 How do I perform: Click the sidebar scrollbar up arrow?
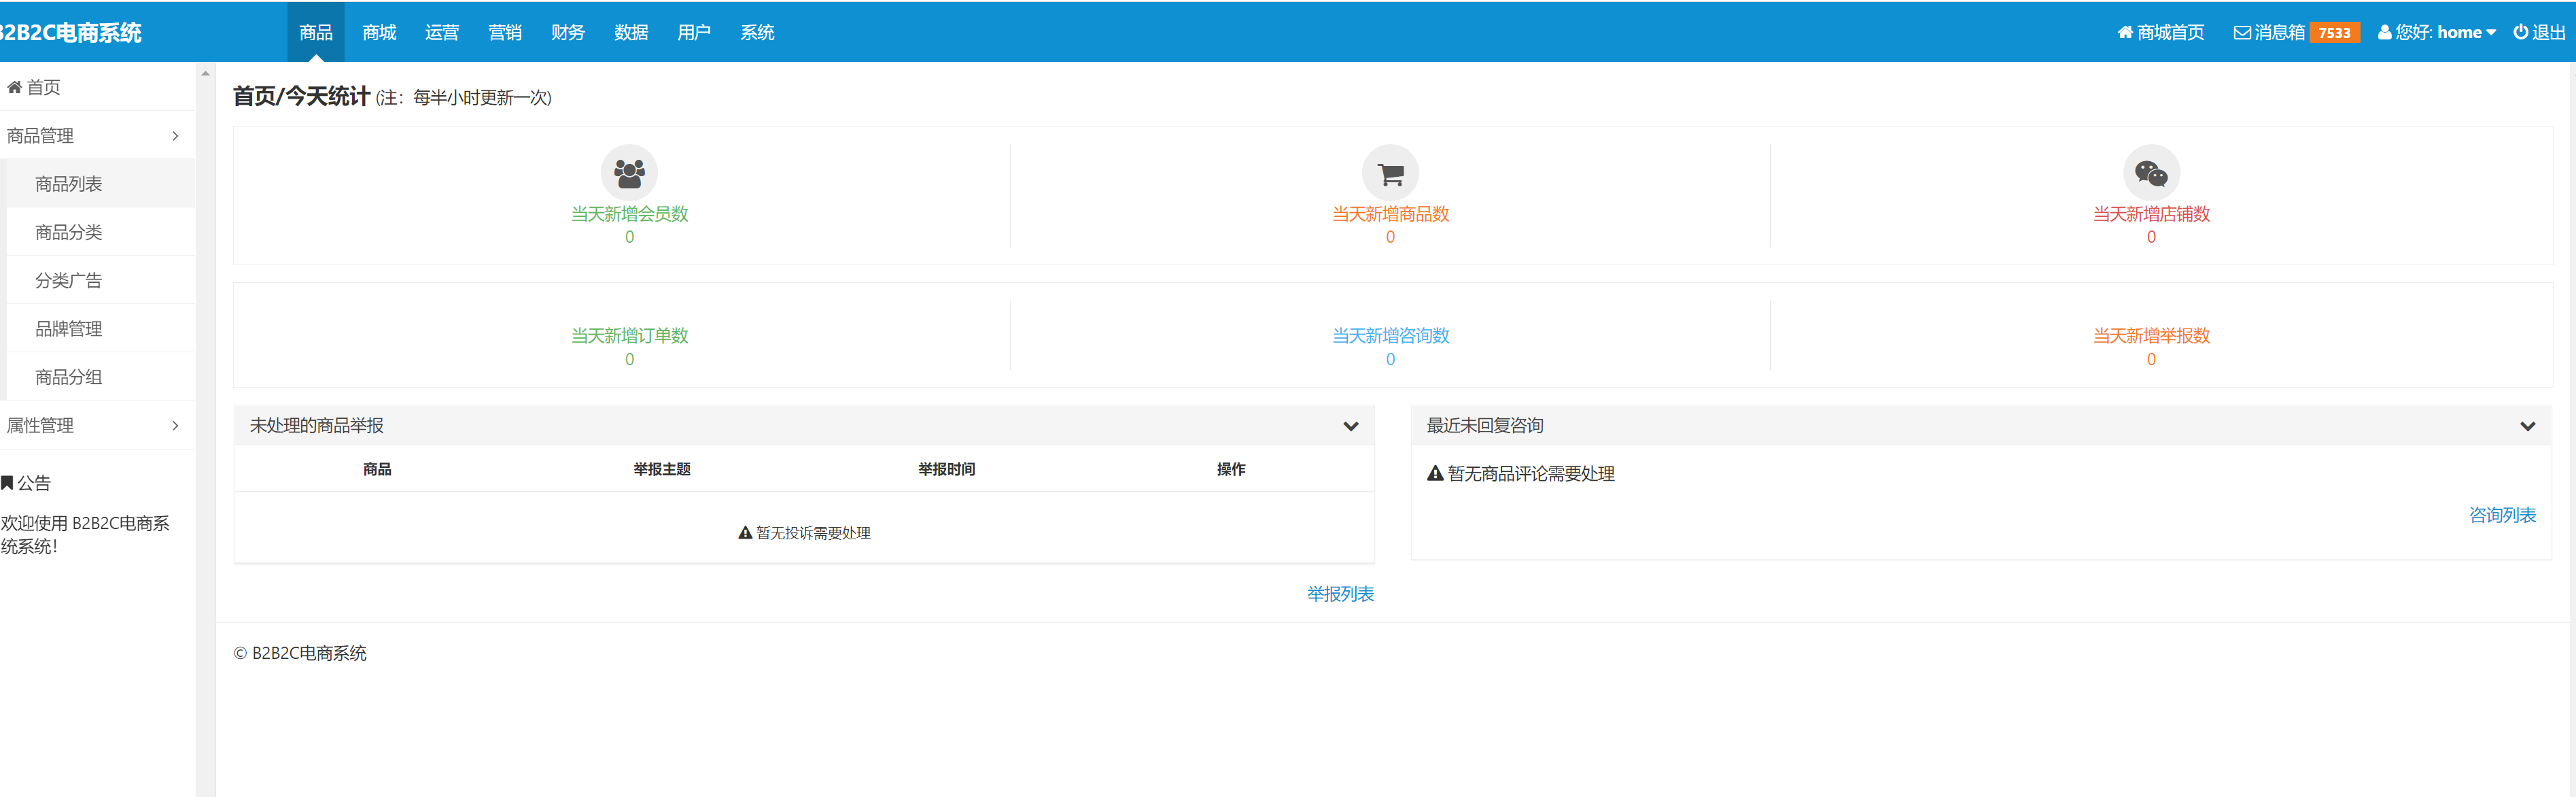205,73
